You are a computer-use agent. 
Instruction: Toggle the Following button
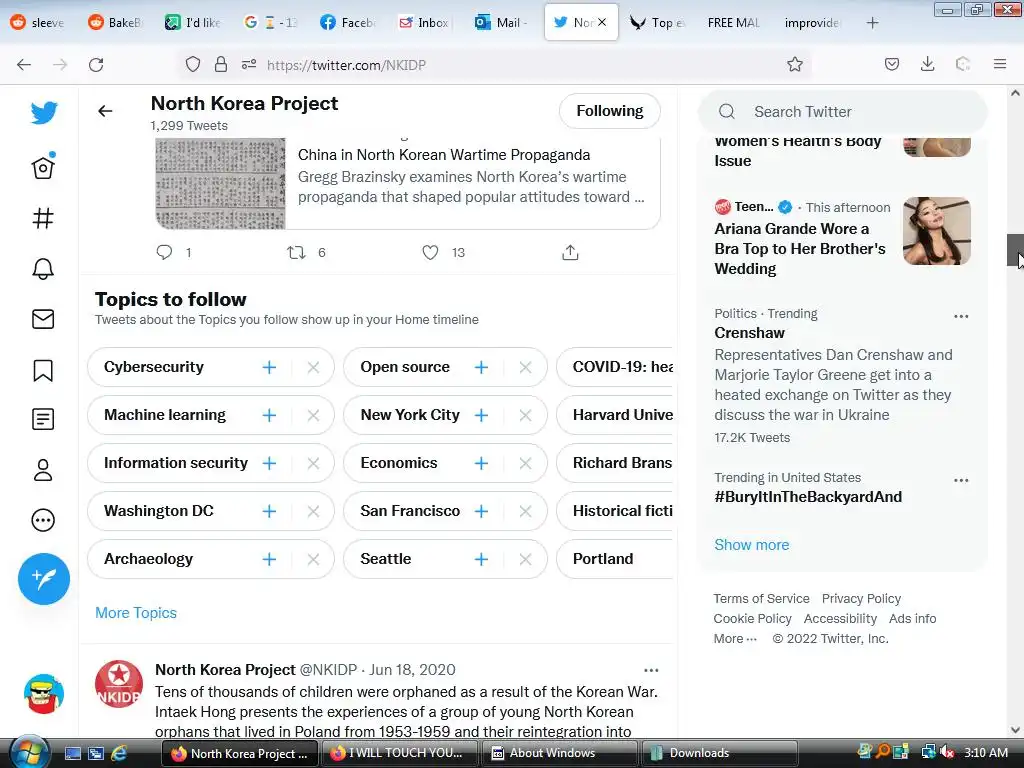click(610, 111)
